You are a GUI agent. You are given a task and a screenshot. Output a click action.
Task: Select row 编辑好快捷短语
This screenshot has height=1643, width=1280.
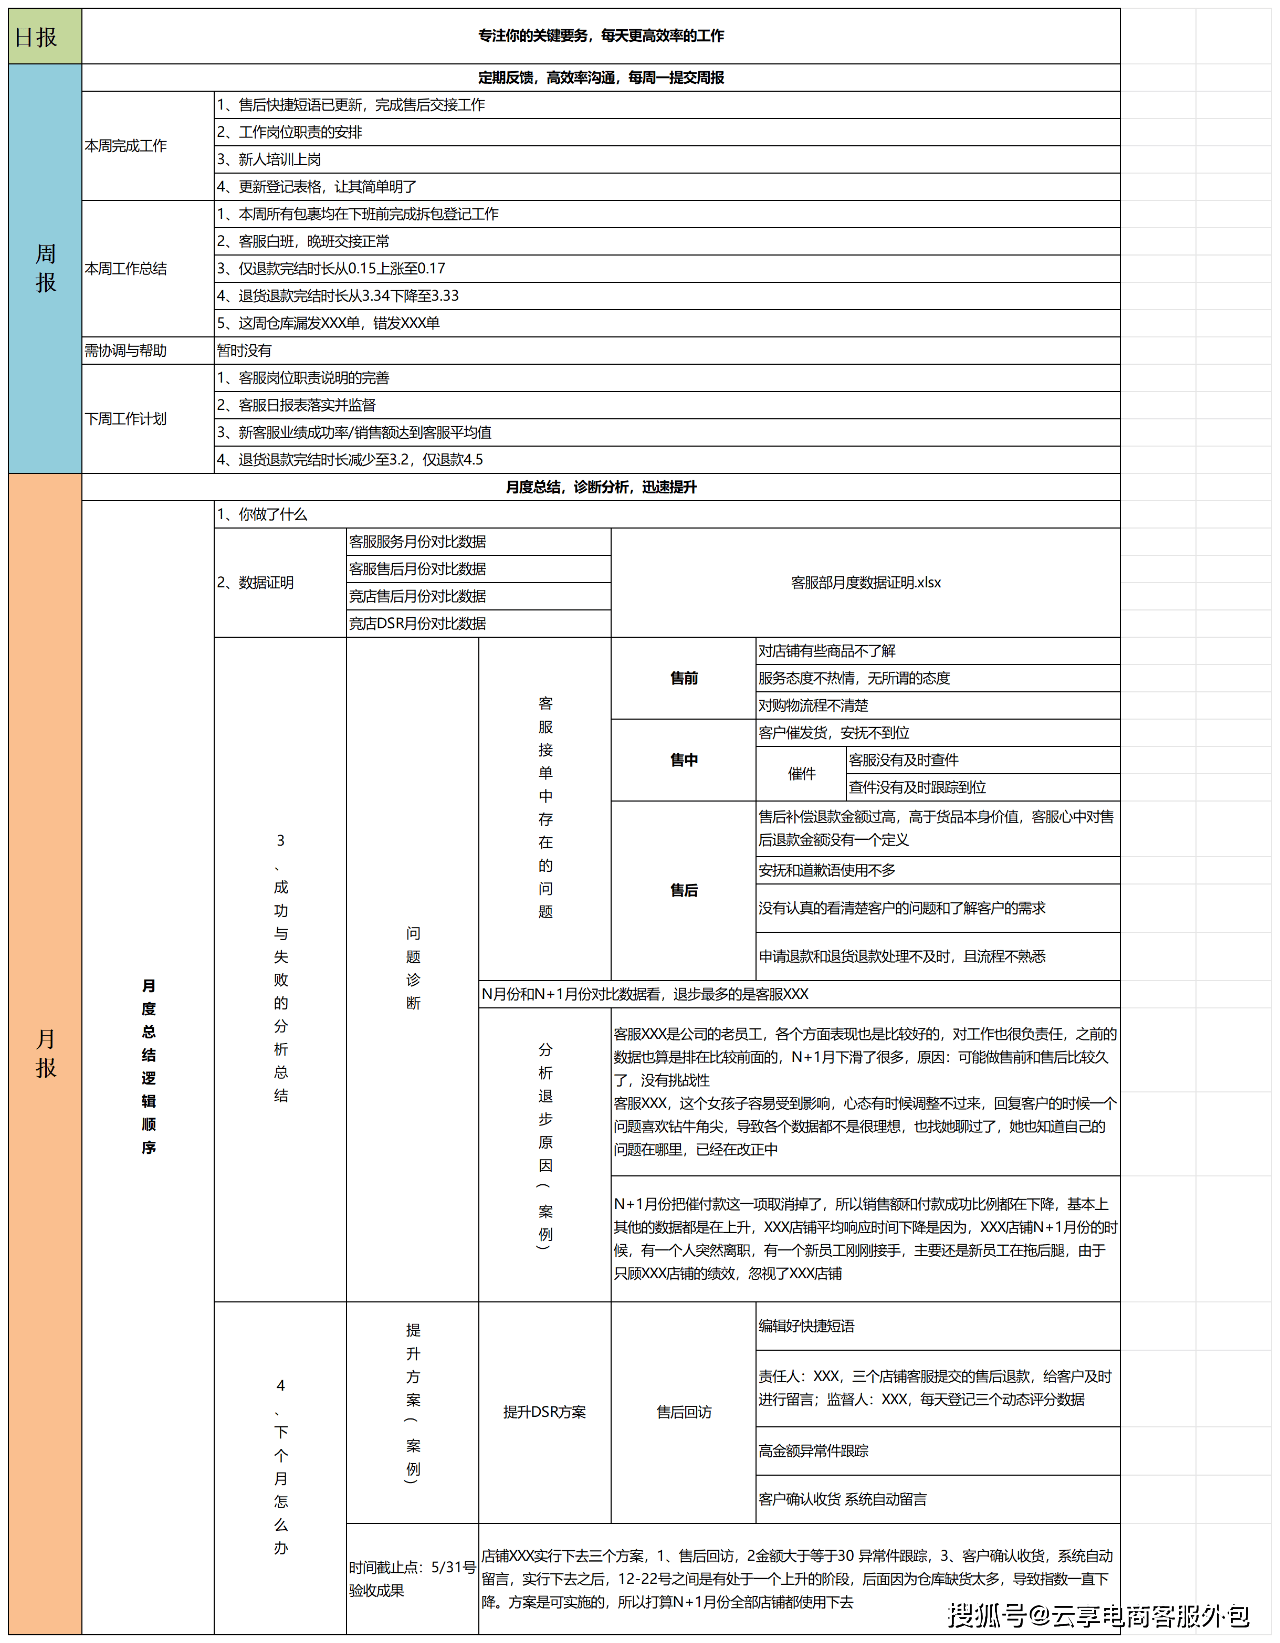click(x=938, y=1326)
